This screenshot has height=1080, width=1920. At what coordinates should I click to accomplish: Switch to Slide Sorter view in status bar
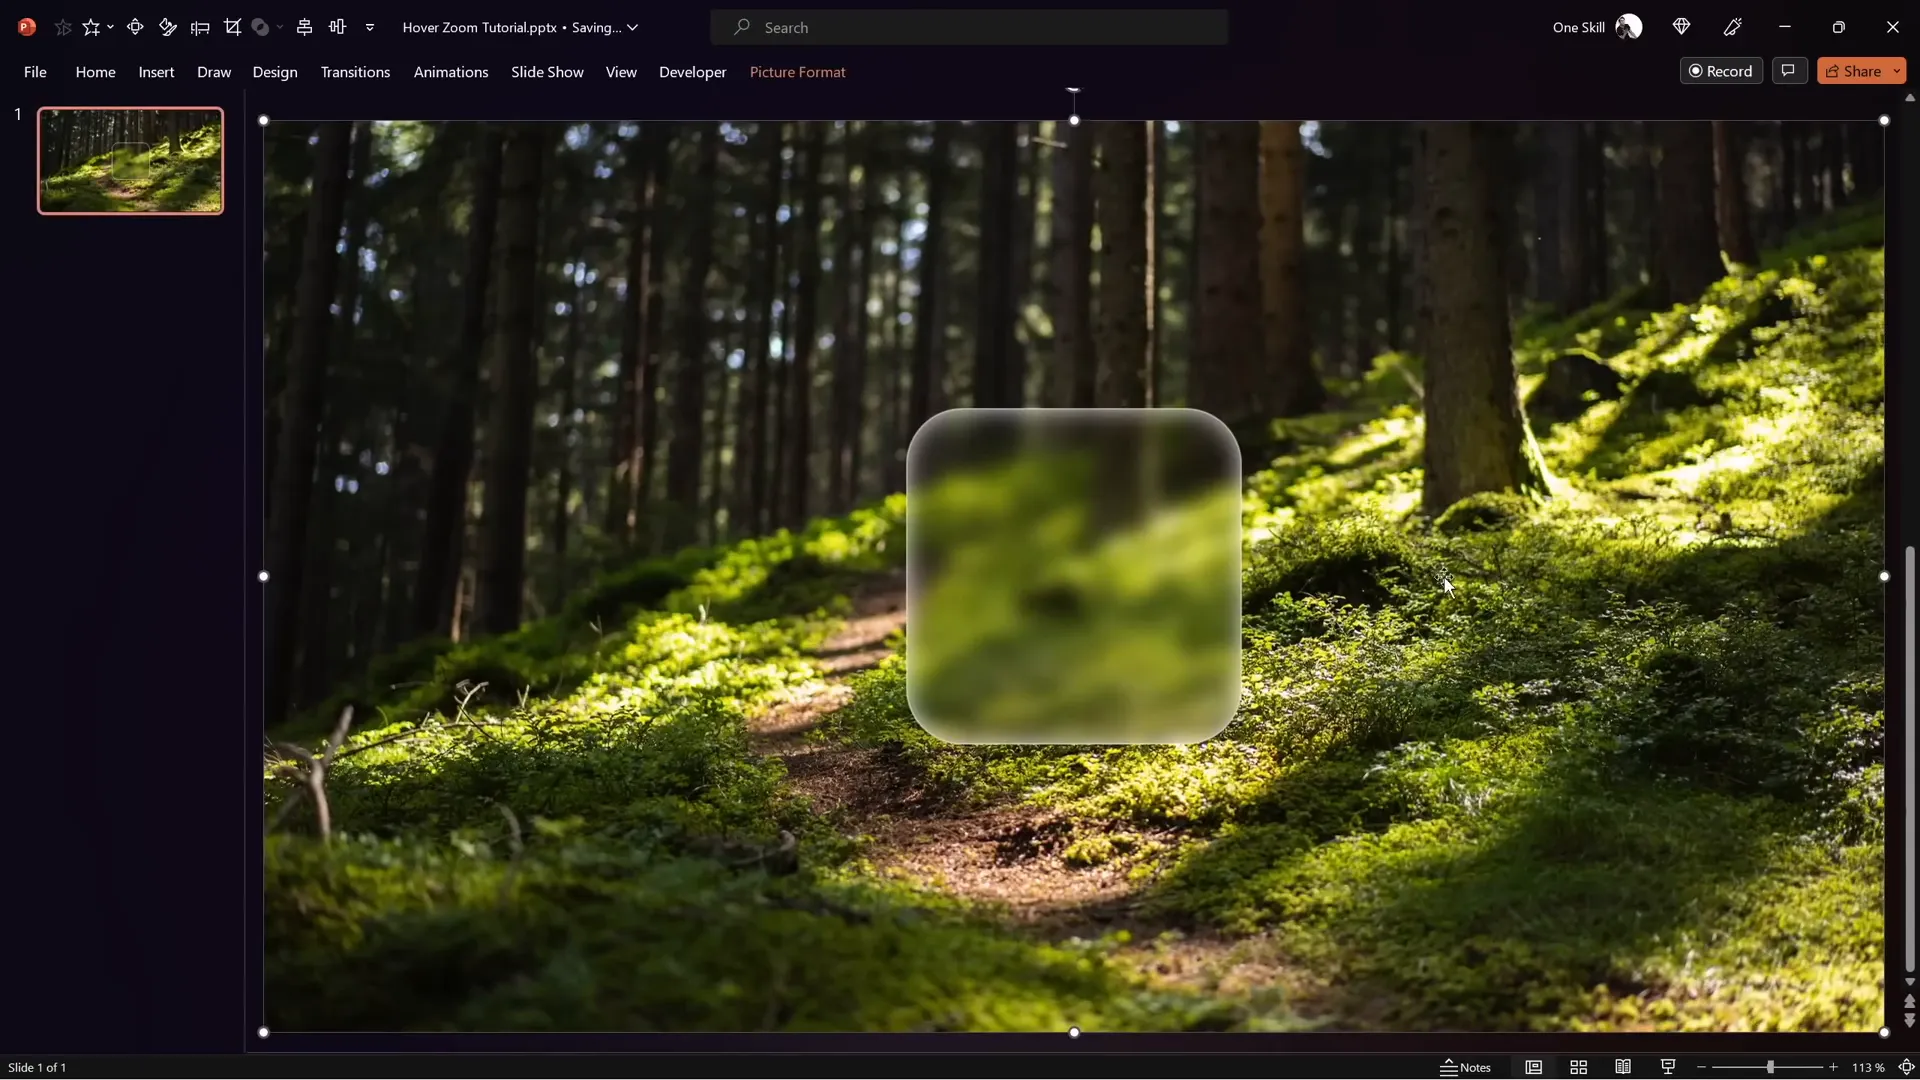click(x=1580, y=1067)
